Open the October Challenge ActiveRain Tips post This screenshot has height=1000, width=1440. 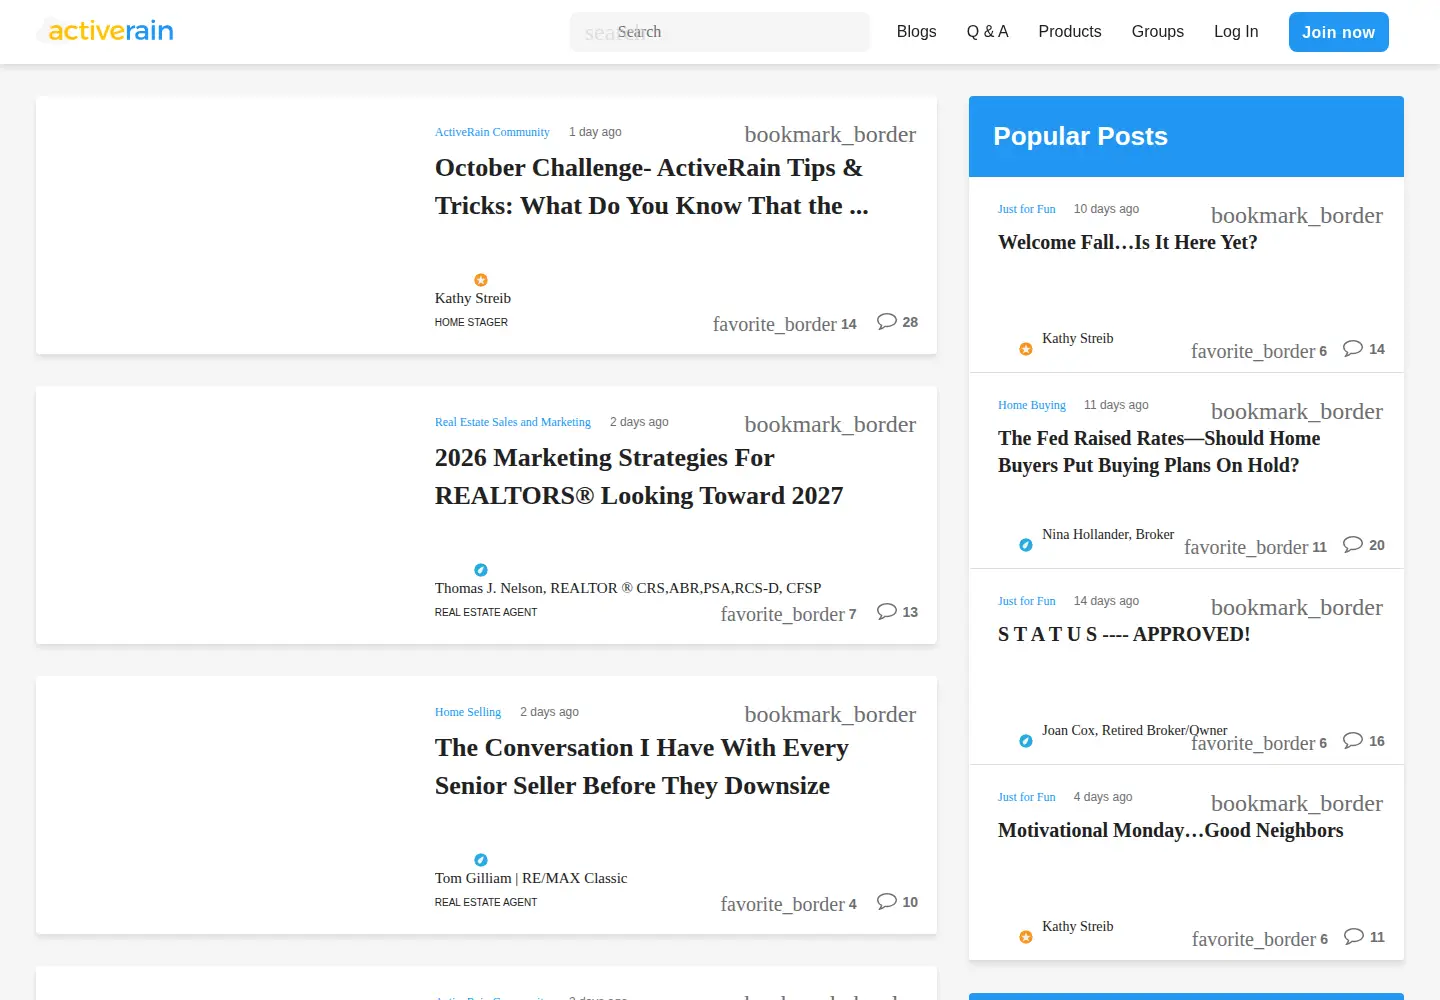652,187
